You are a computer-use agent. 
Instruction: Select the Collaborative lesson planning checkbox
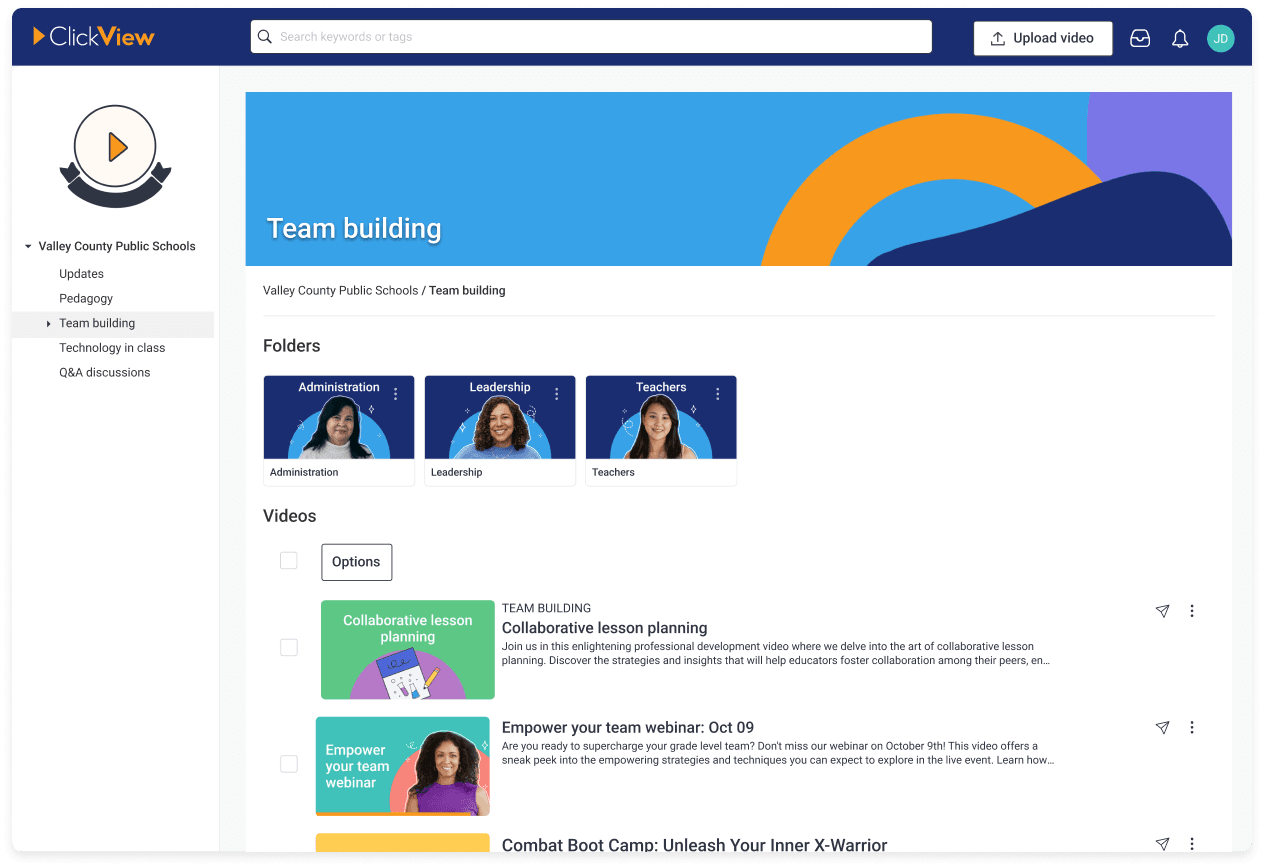(289, 647)
